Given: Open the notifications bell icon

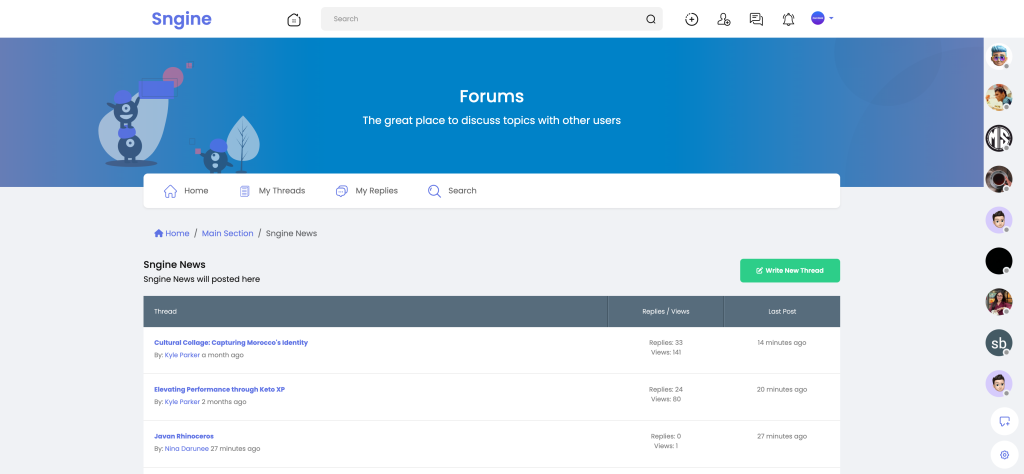Looking at the screenshot, I should coord(788,20).
